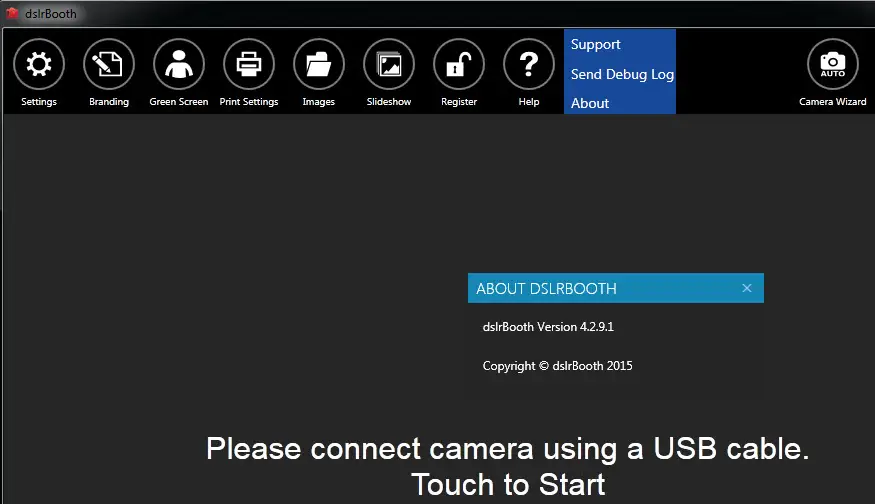Open the Green Screen icon
Screen dimensions: 875x504
[x=179, y=64]
